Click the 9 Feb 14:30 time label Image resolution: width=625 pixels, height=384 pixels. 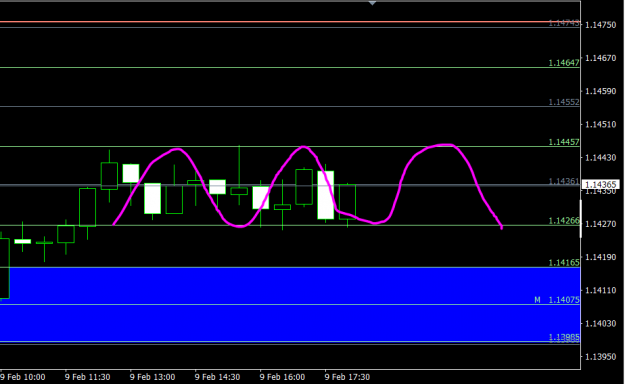tap(217, 377)
